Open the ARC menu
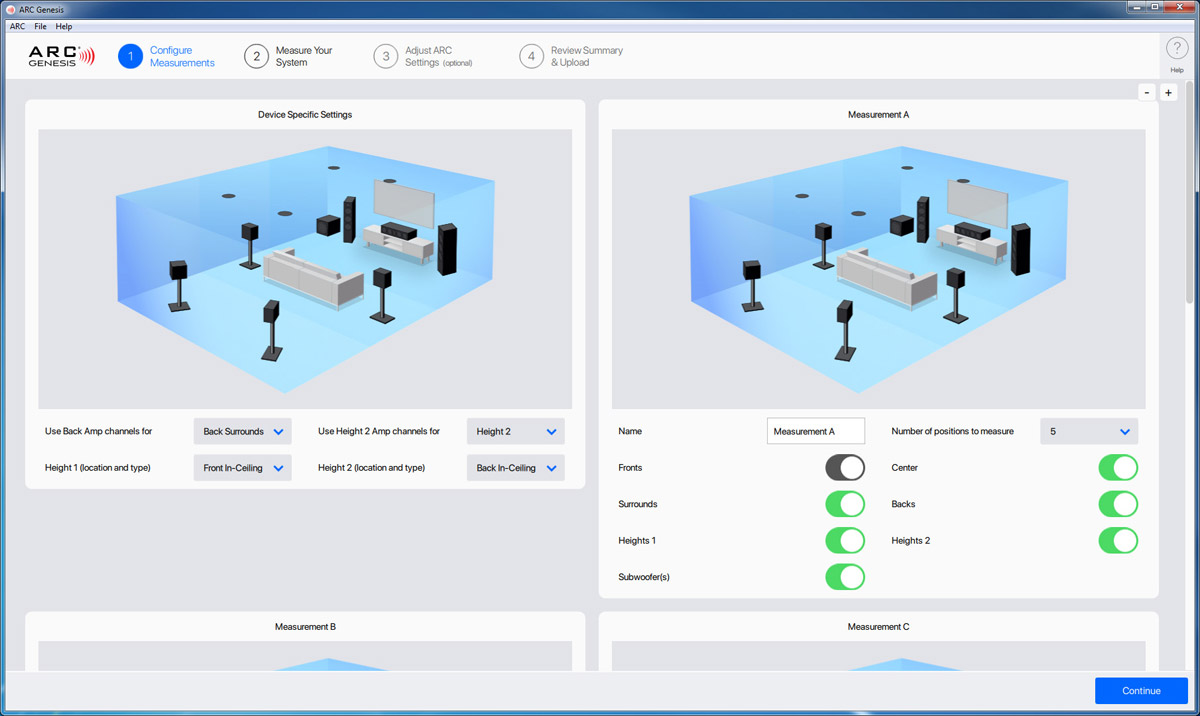Screen dimensions: 1200x716 (x=17, y=27)
